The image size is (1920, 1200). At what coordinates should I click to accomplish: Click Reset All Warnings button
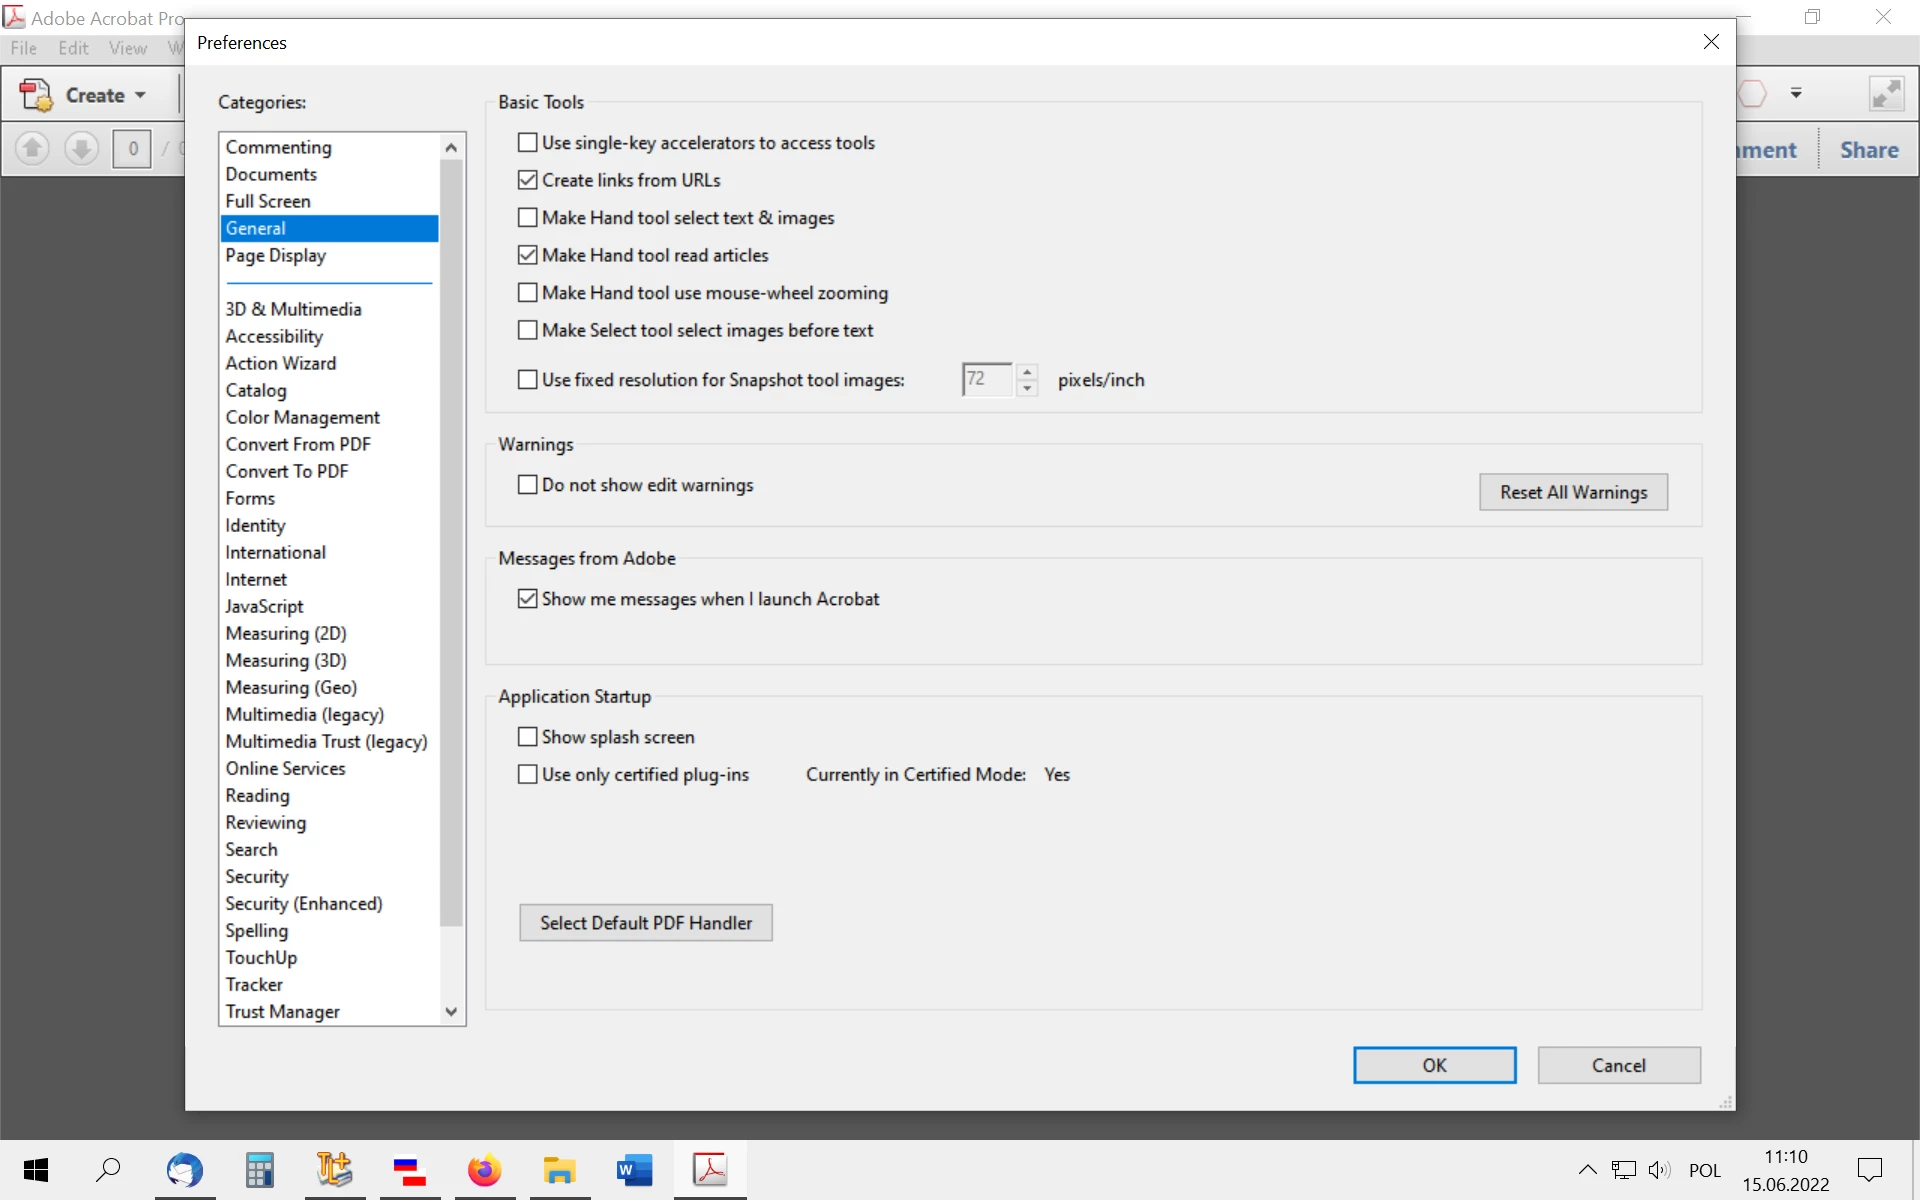[x=1573, y=492]
